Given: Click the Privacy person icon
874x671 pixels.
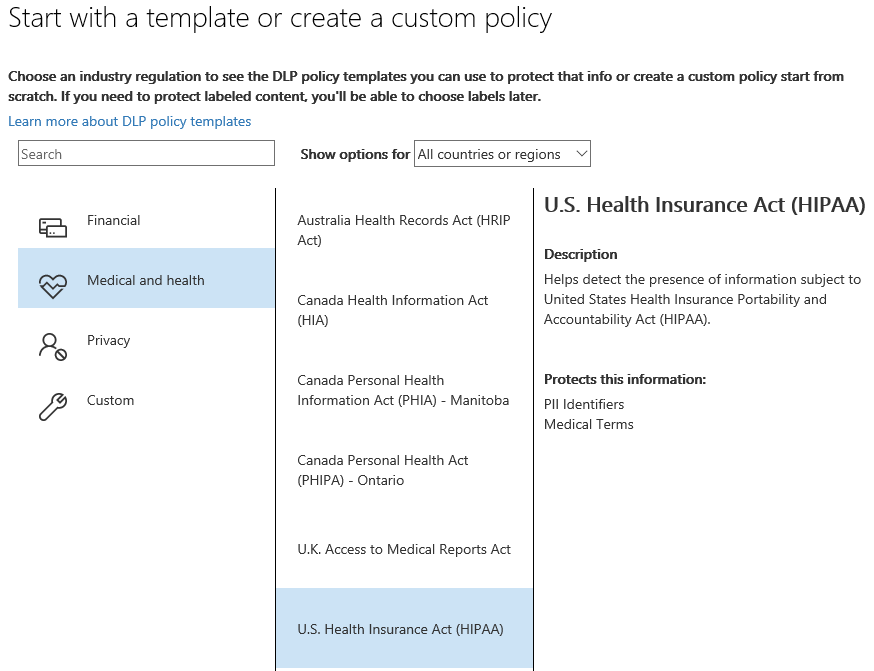Looking at the screenshot, I should coord(52,346).
